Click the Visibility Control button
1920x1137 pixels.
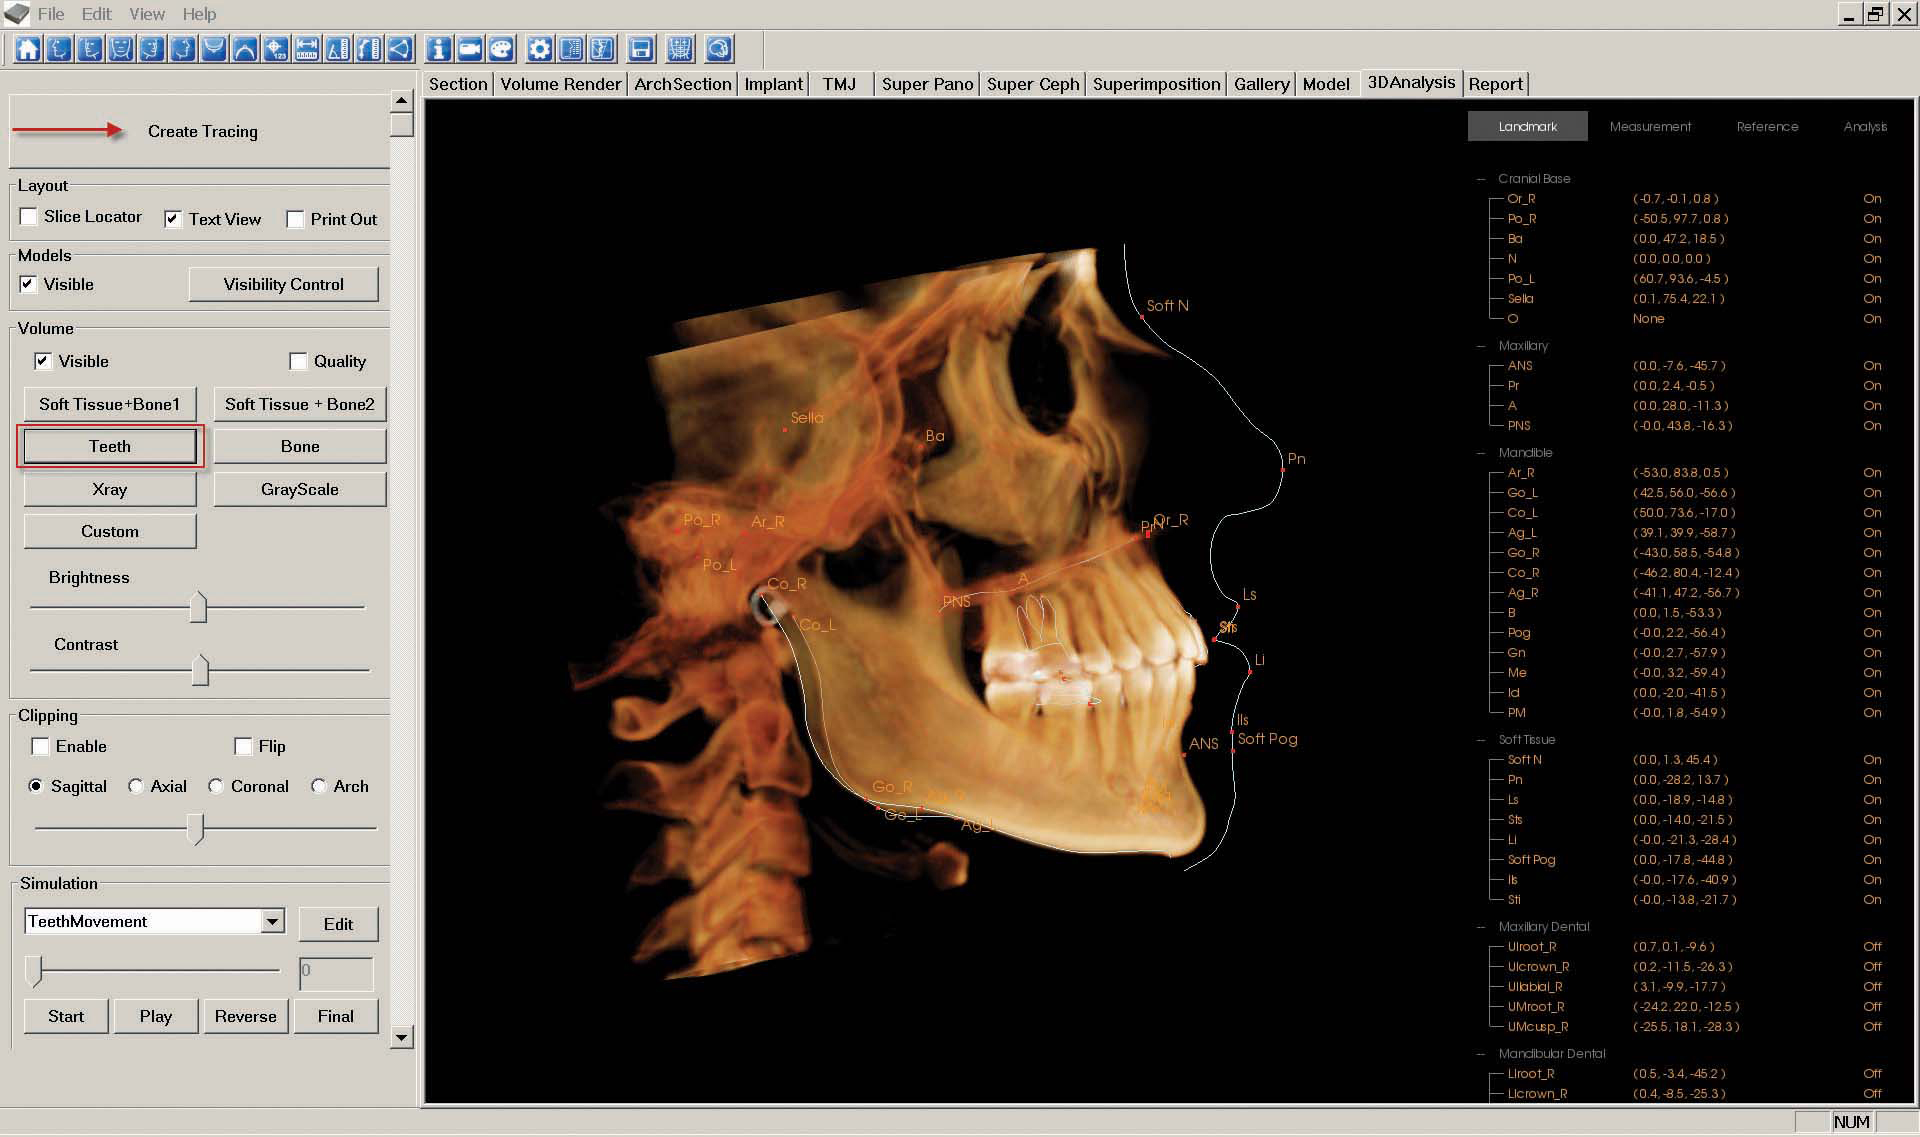point(283,284)
